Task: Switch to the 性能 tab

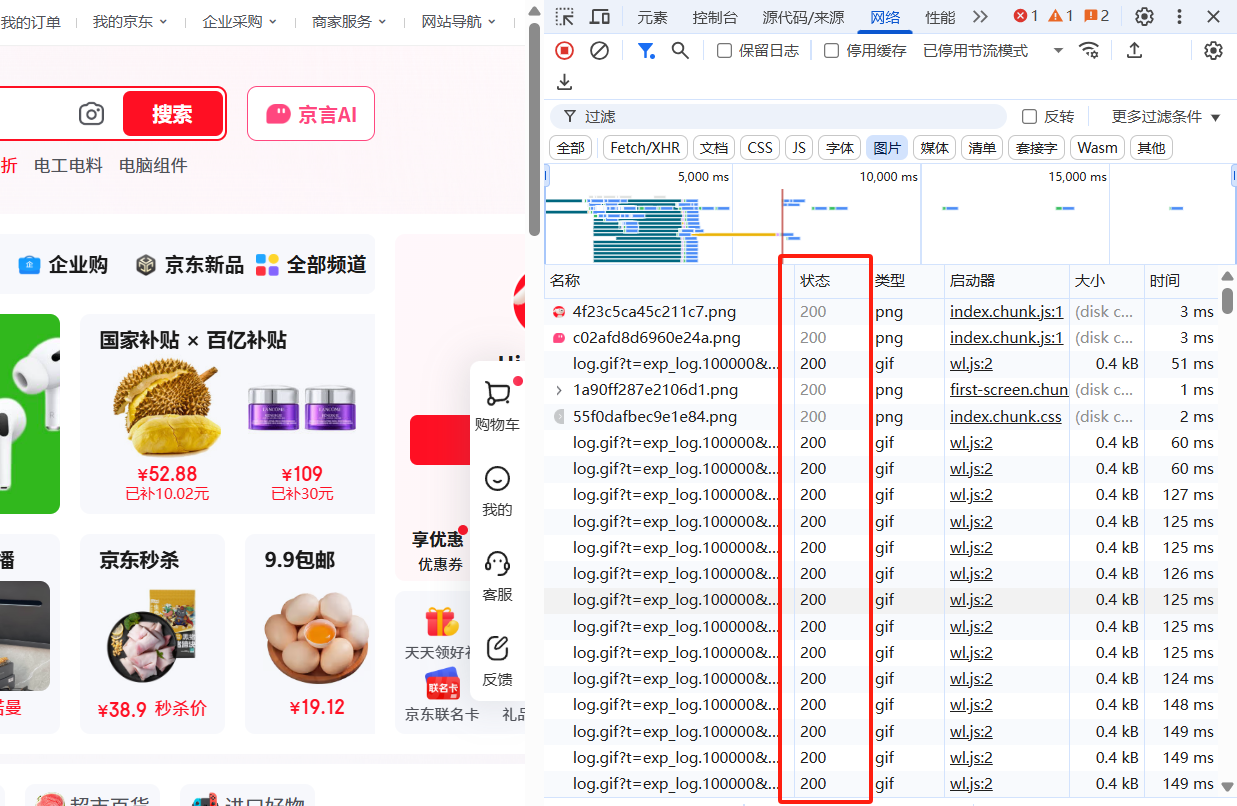Action: click(x=940, y=16)
